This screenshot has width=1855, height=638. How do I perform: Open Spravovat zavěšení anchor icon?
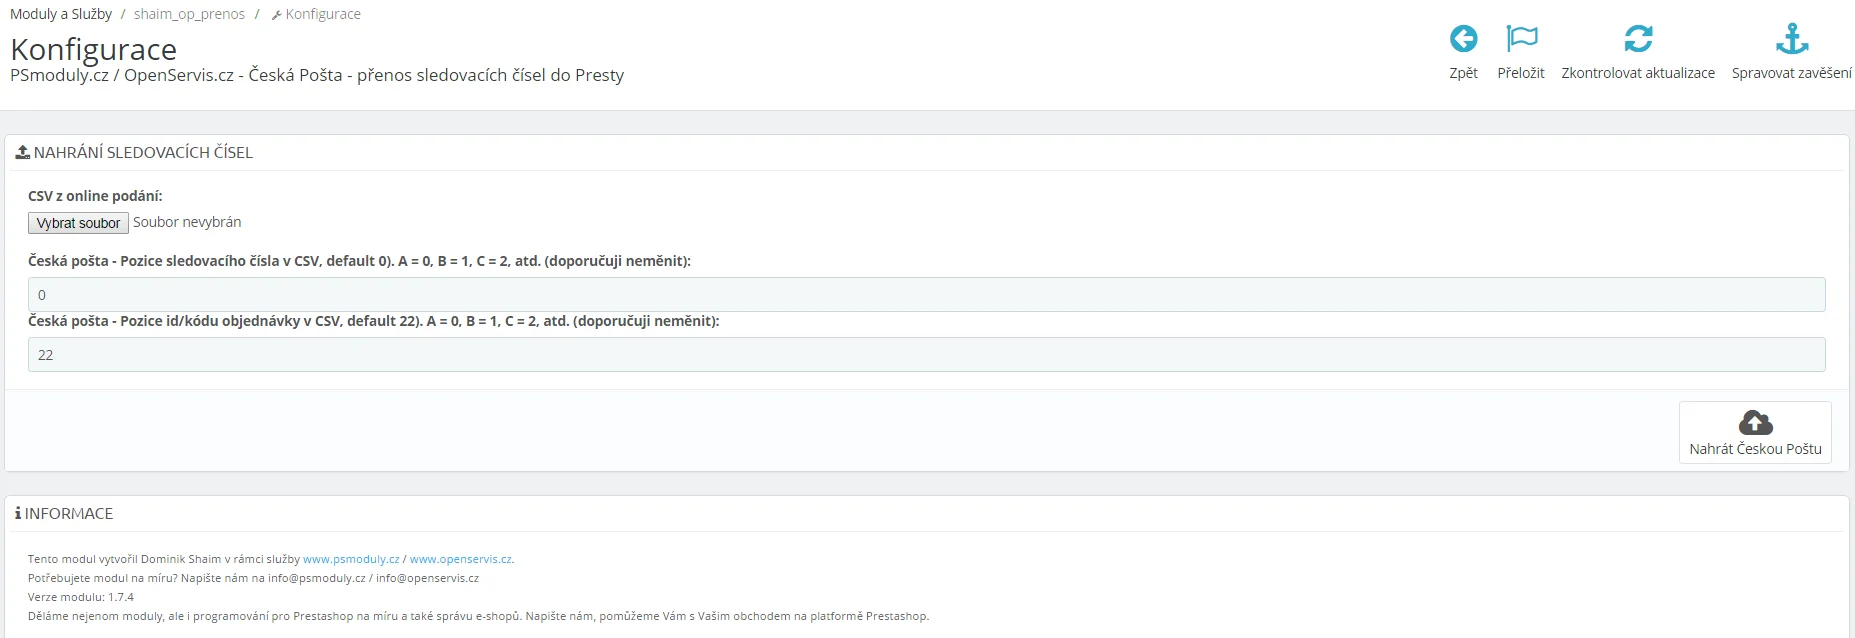click(1791, 39)
